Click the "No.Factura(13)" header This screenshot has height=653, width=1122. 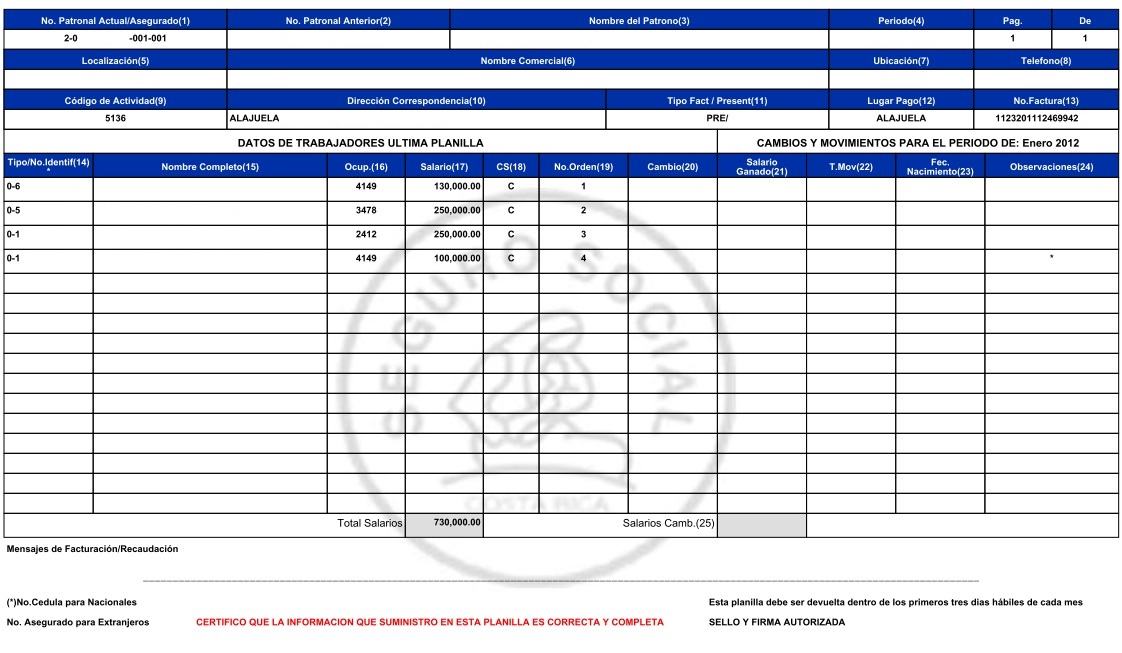coord(1045,101)
